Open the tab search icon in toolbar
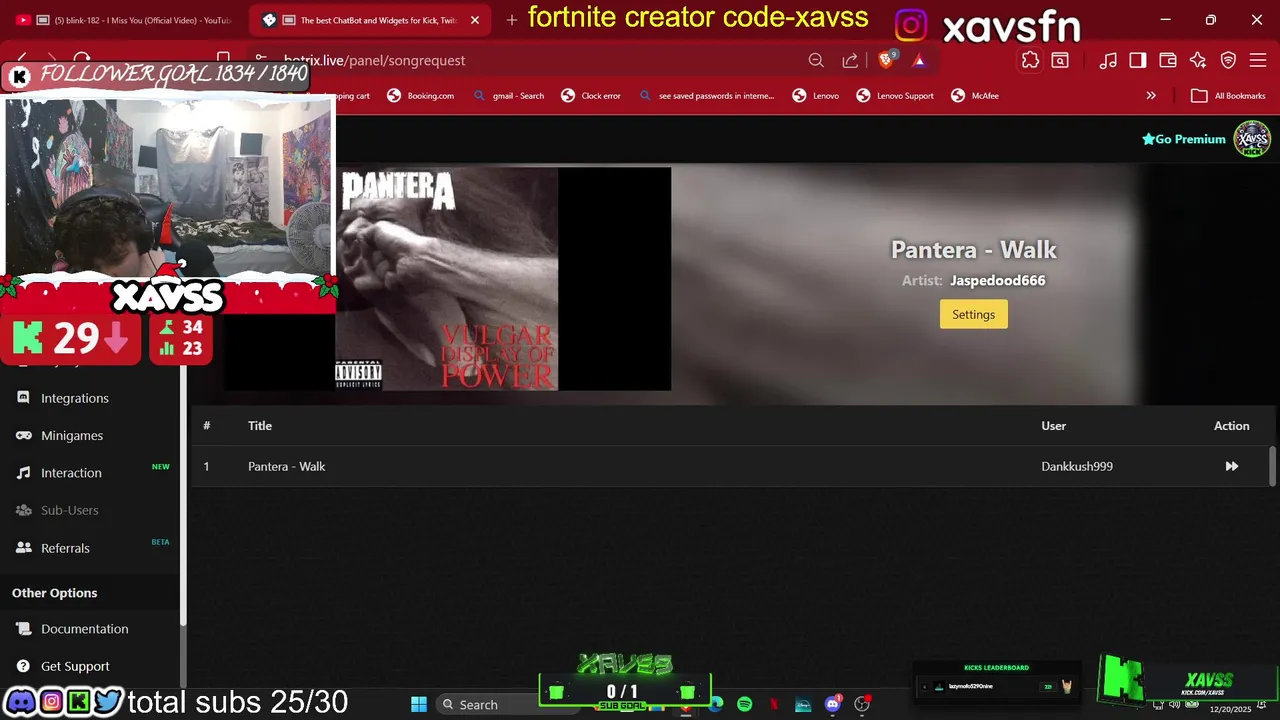The image size is (1280, 720). click(x=1060, y=60)
